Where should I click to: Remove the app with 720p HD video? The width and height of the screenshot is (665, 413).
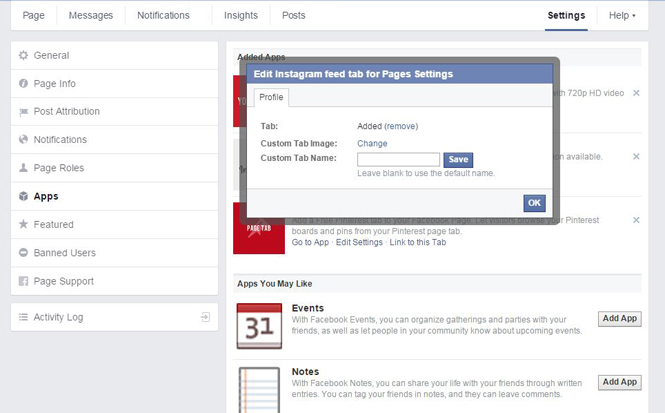coord(636,93)
